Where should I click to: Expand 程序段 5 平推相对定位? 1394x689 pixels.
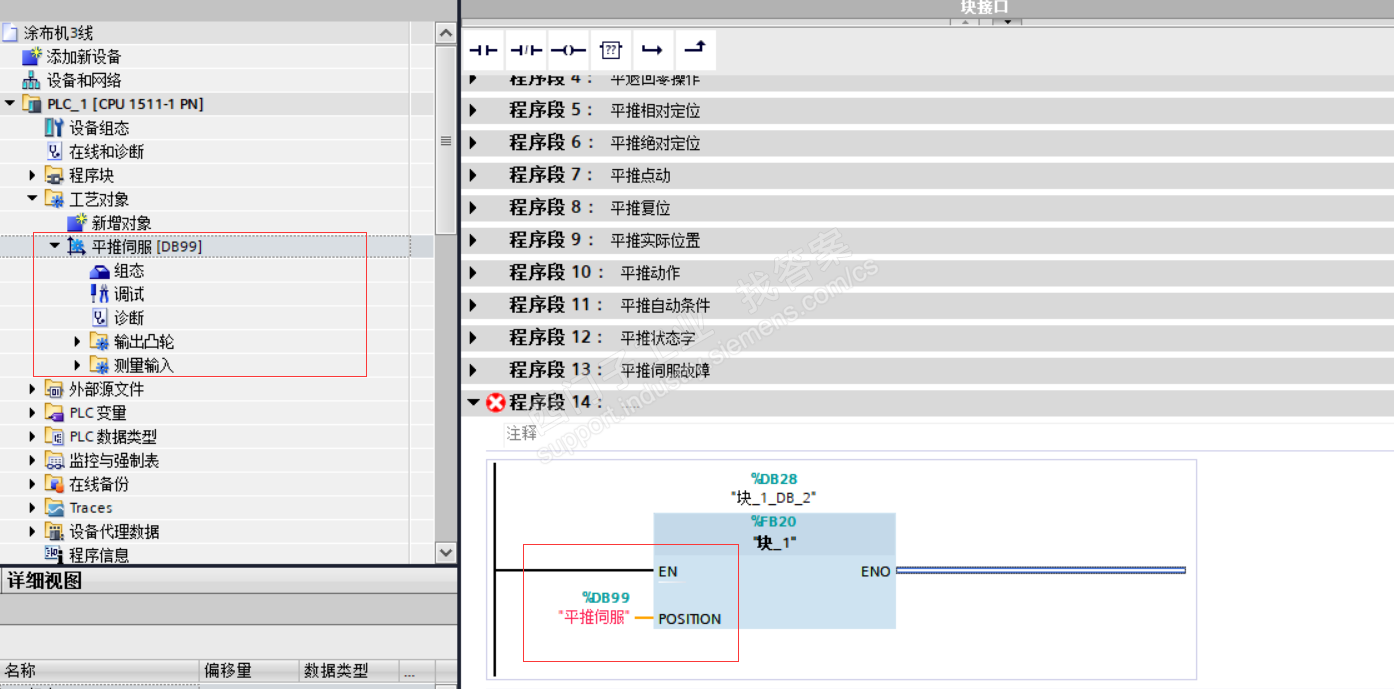coord(474,111)
